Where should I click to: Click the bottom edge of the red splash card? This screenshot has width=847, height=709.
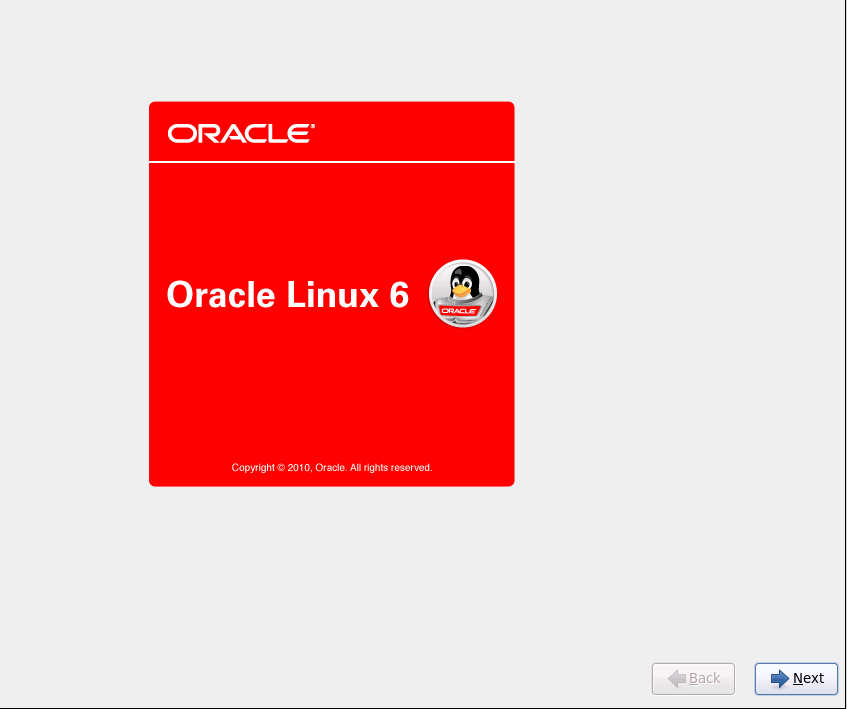coord(331,484)
